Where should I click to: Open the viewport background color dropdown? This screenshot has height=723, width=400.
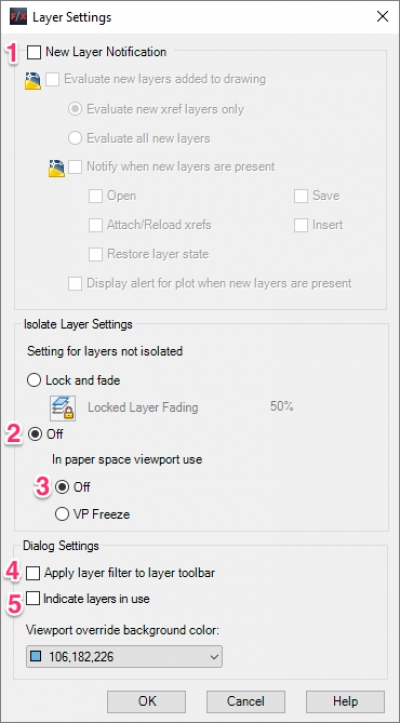click(x=124, y=657)
